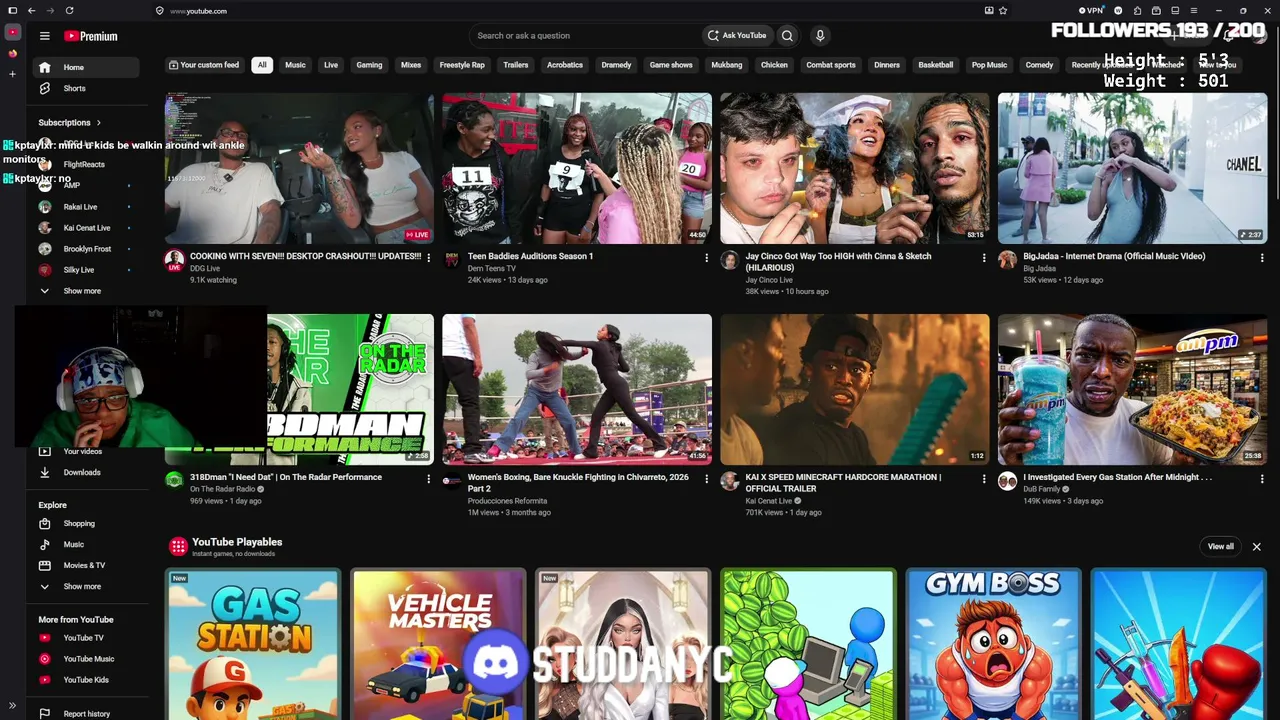Open the BigJadaa Internet Drama video title
This screenshot has width=1280, height=720.
click(x=1114, y=256)
